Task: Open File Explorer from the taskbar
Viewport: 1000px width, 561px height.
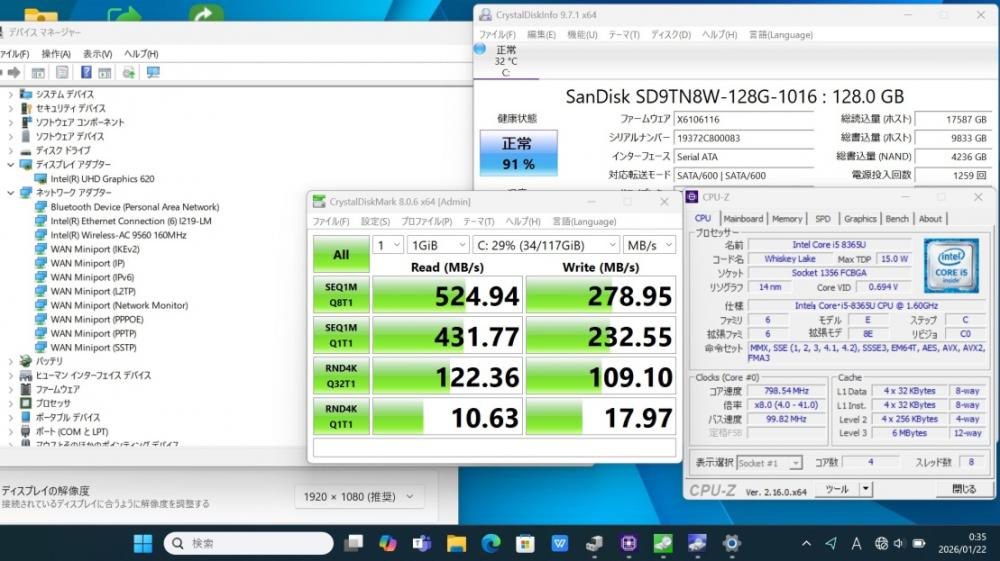Action: click(456, 543)
